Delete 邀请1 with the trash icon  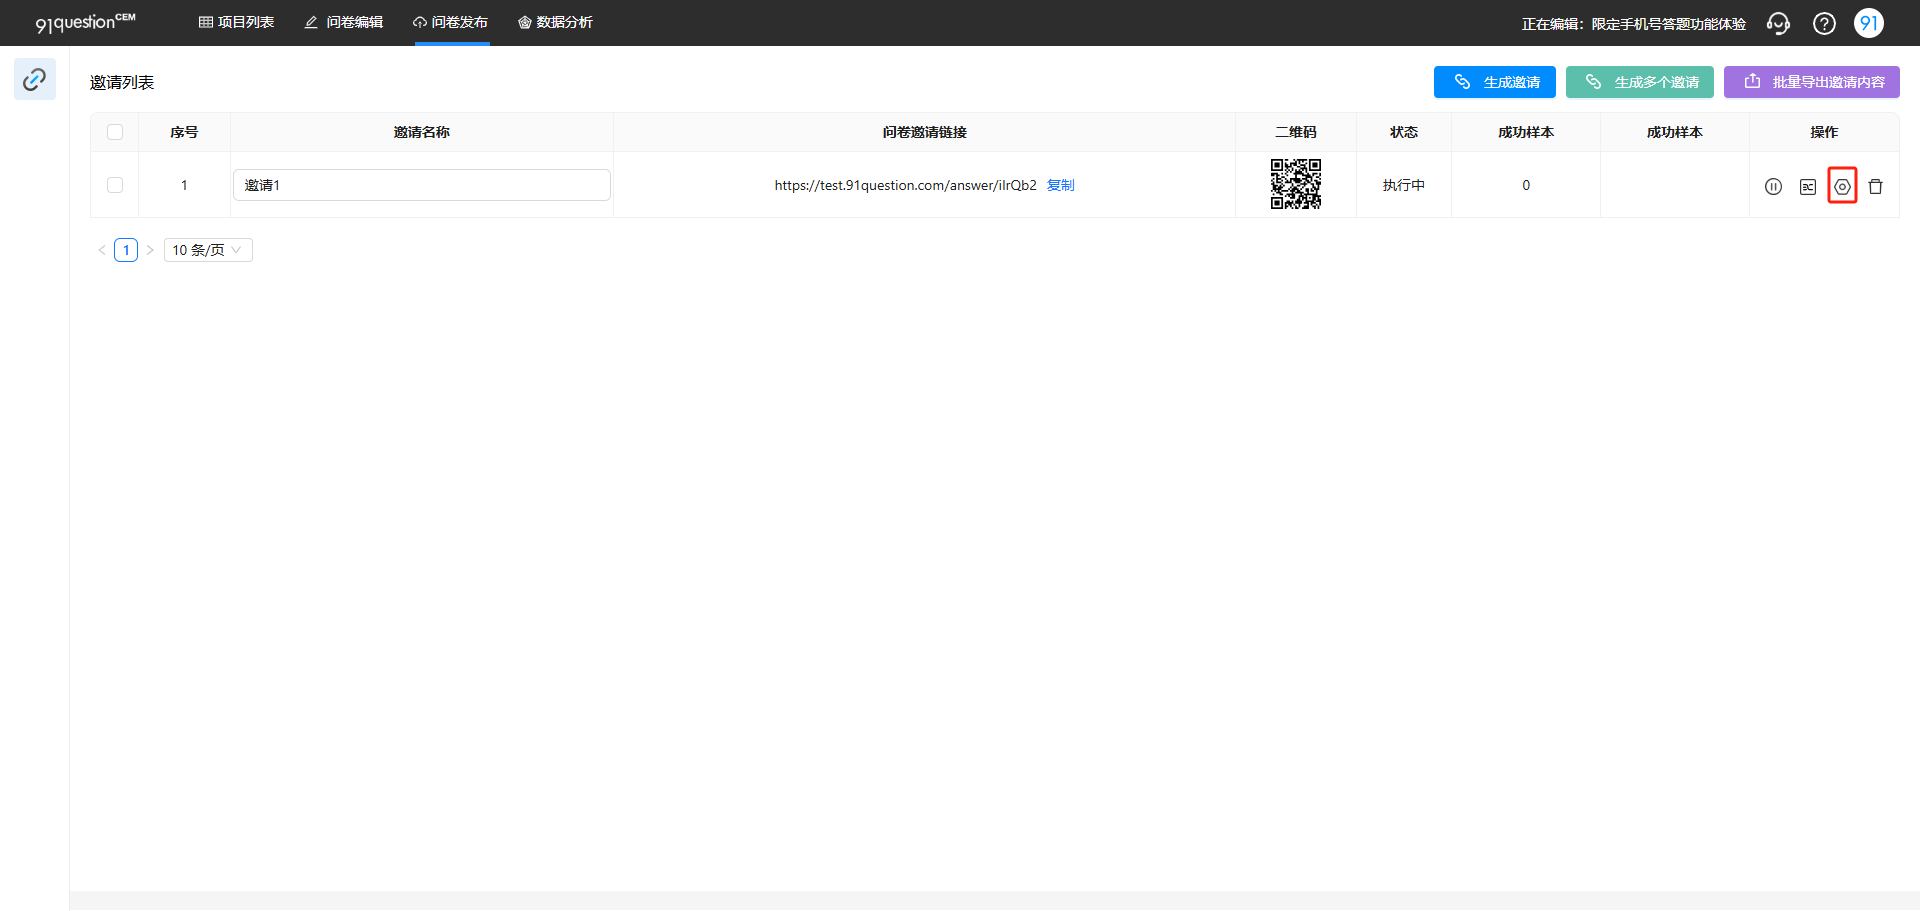click(1876, 186)
